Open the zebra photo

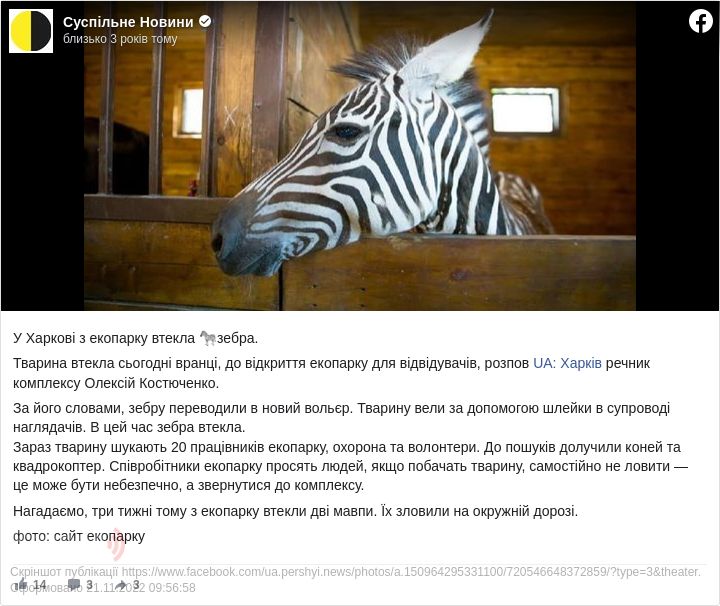(x=360, y=156)
